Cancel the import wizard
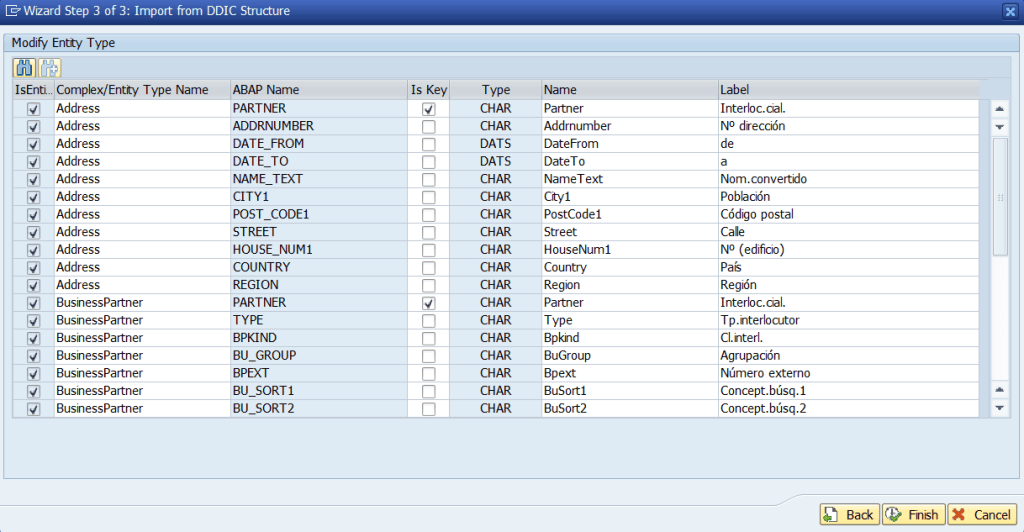Screen dimensions: 1024x532 981,514
